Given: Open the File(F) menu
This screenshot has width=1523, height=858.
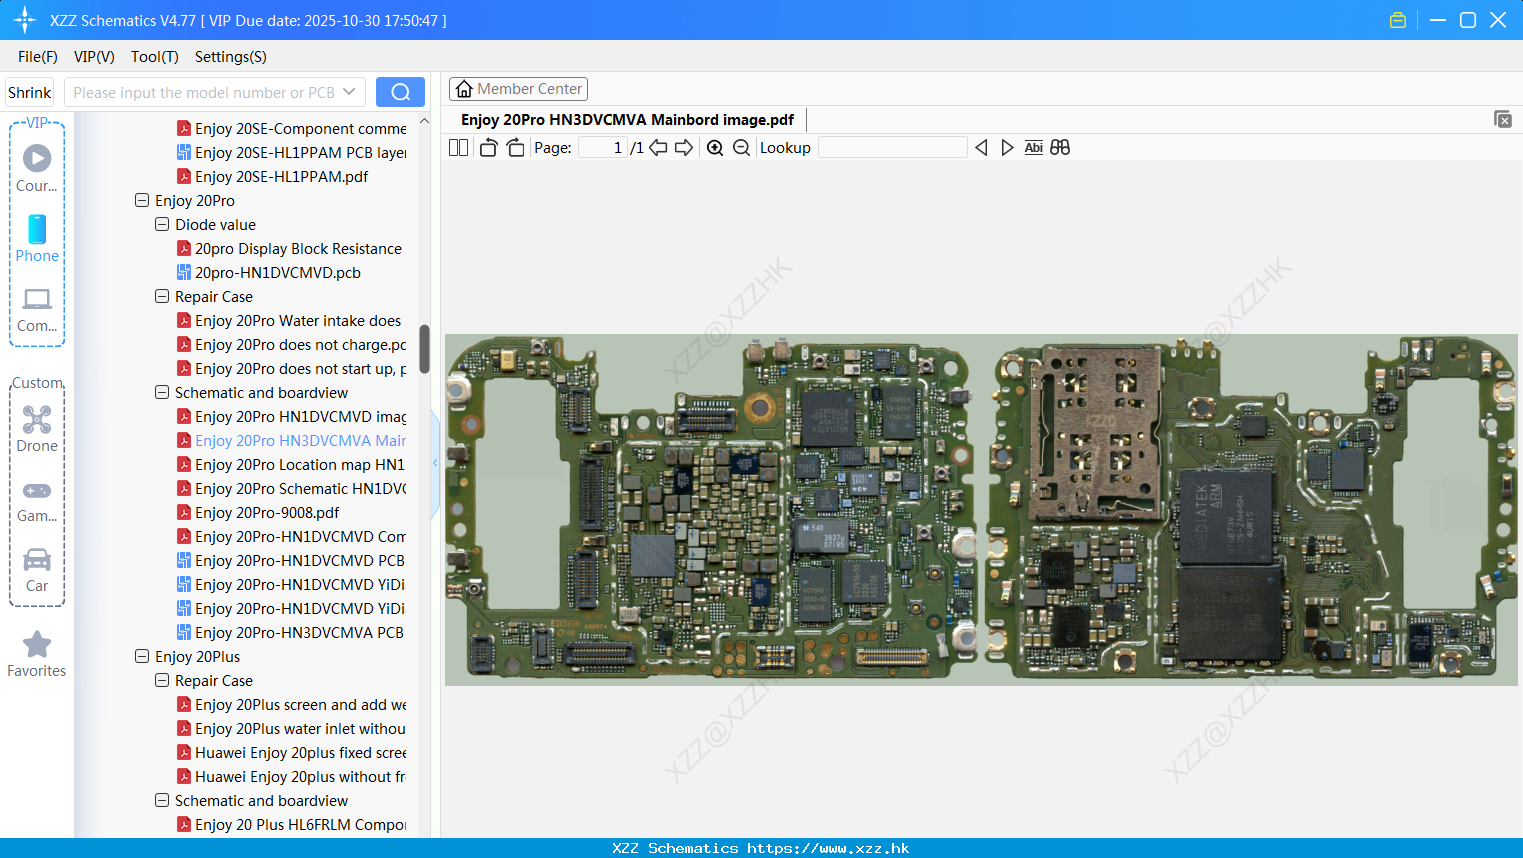Looking at the screenshot, I should [38, 56].
